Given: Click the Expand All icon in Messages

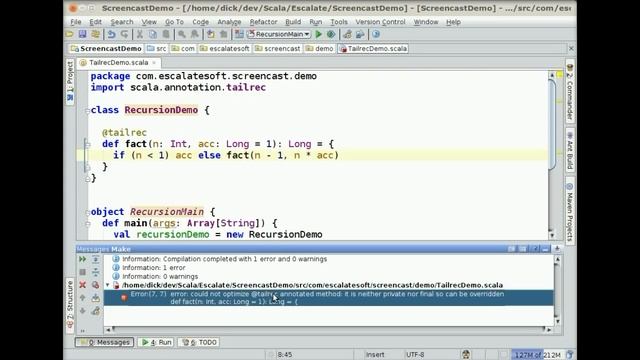Looking at the screenshot, I should pos(96,259).
